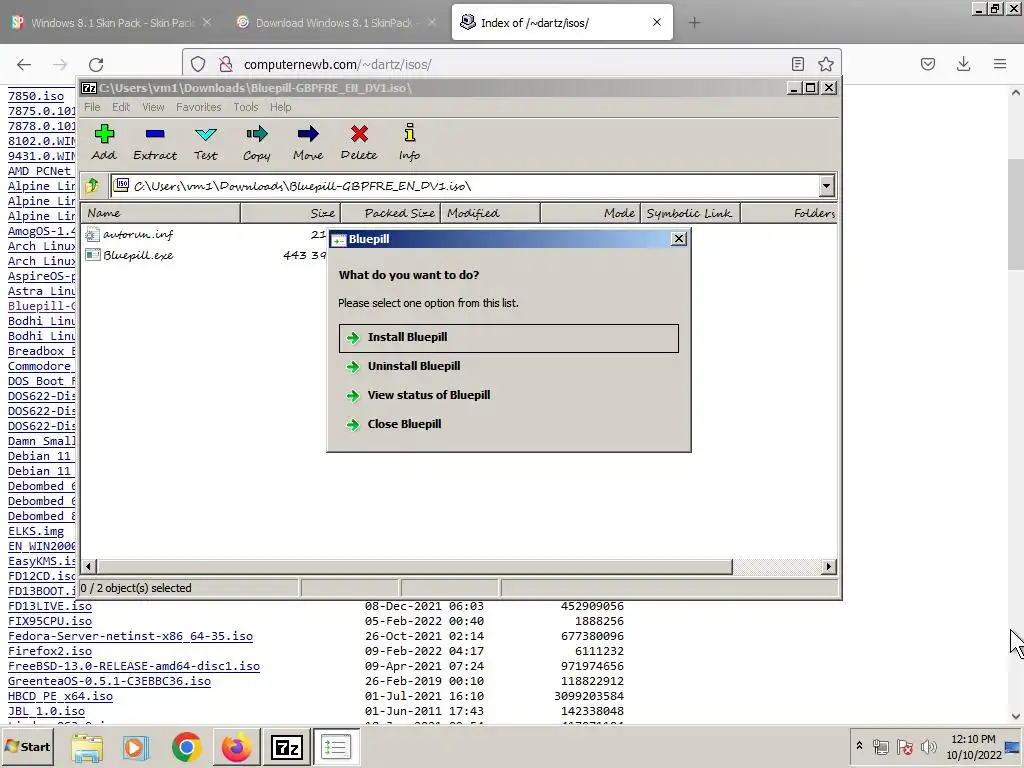The height and width of the screenshot is (768, 1024).
Task: Open a new Firefox tab
Action: (x=694, y=23)
